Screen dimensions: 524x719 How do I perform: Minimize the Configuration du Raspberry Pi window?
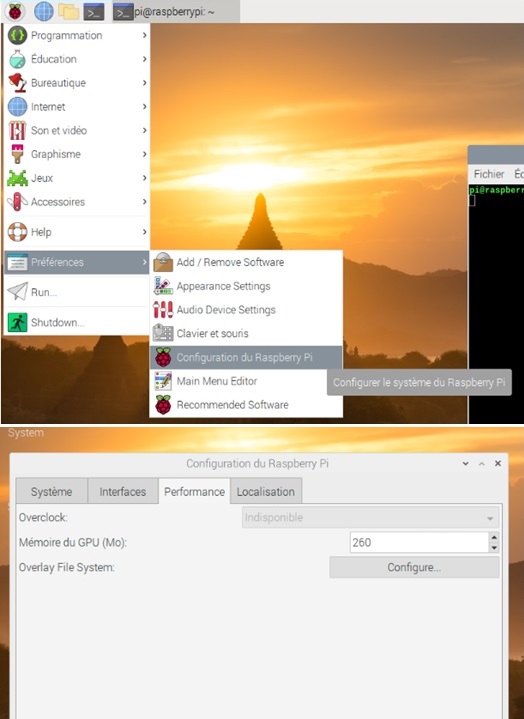[x=466, y=464]
